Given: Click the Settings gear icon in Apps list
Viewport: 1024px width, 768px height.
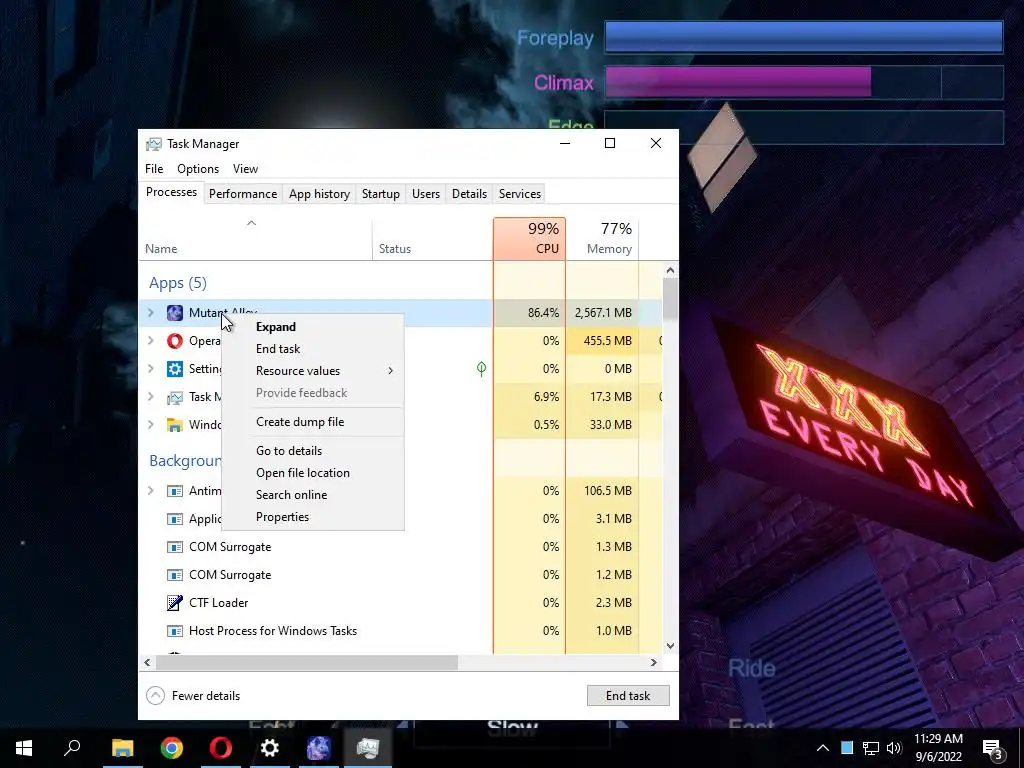Looking at the screenshot, I should click(174, 369).
